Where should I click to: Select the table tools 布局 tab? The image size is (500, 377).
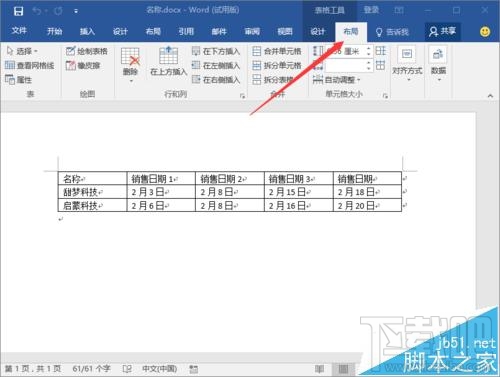click(351, 31)
